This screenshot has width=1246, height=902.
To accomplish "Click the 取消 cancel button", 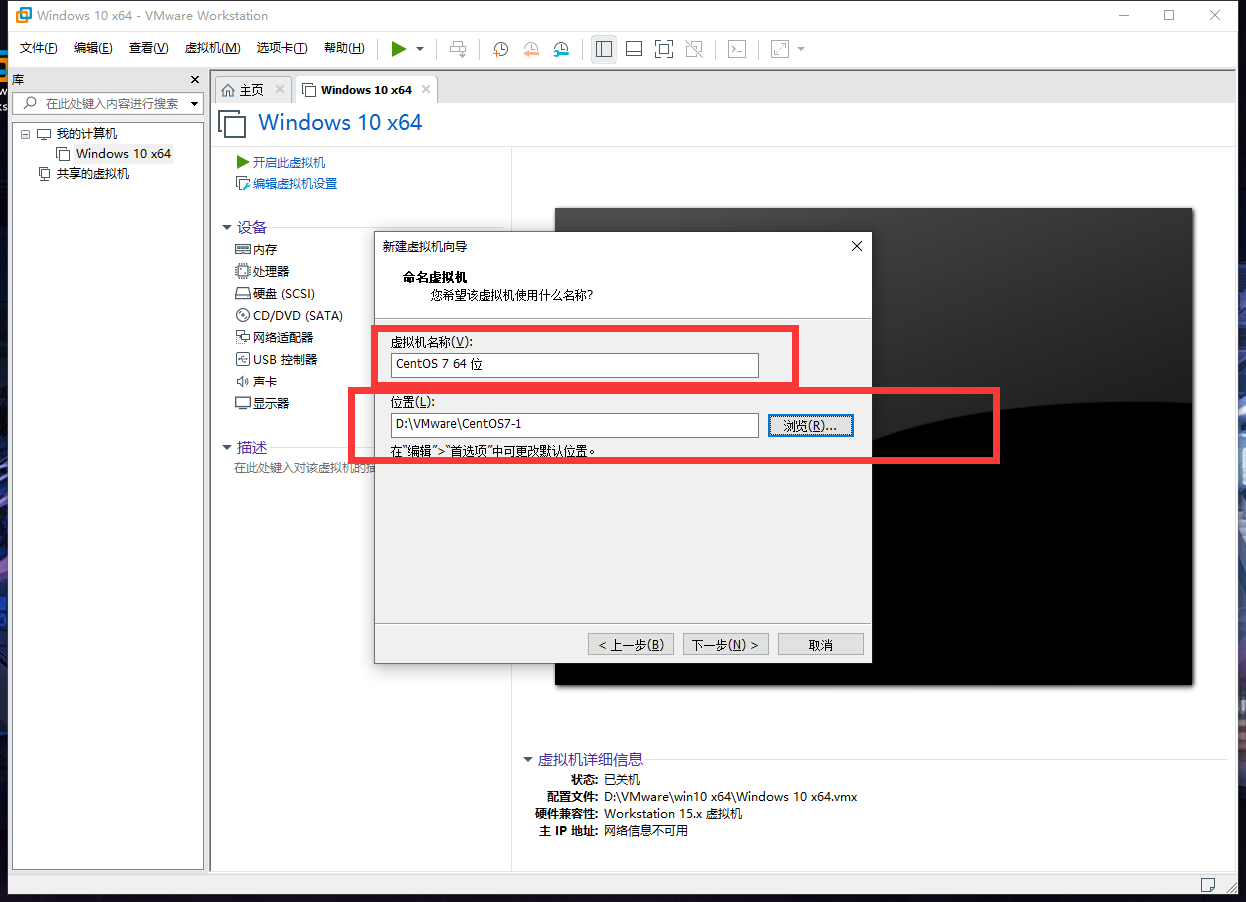I will pyautogui.click(x=821, y=645).
